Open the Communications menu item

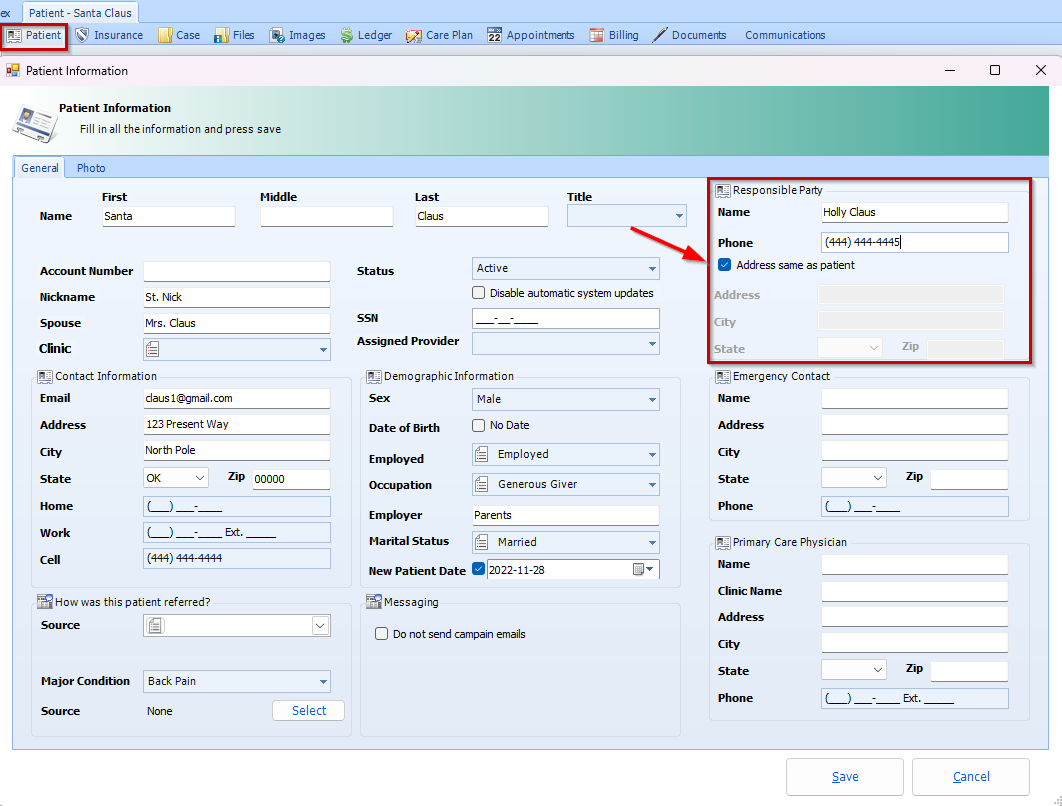[x=785, y=35]
